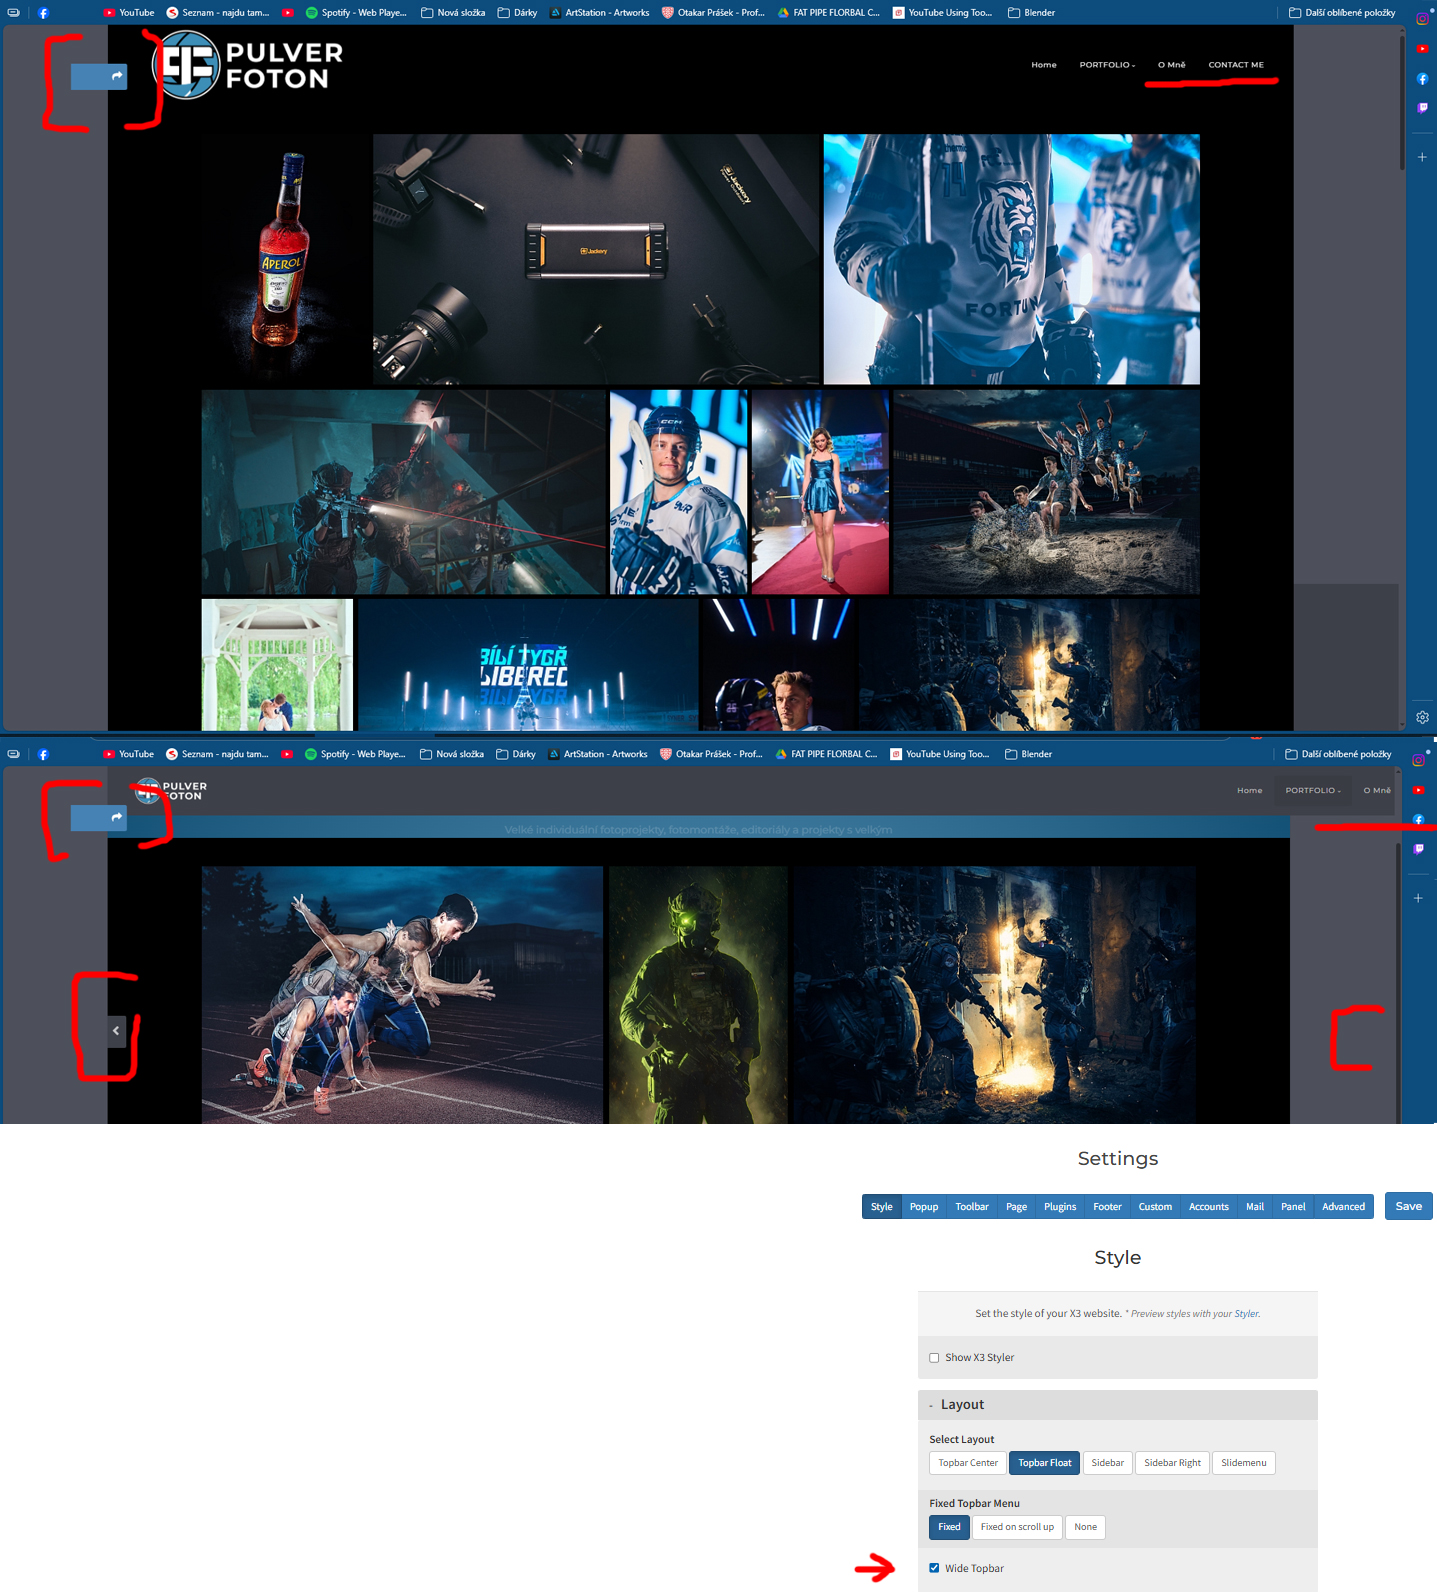Open PORTFOLIO dropdown in lower browser window menu
The width and height of the screenshot is (1437, 1592).
point(1313,790)
